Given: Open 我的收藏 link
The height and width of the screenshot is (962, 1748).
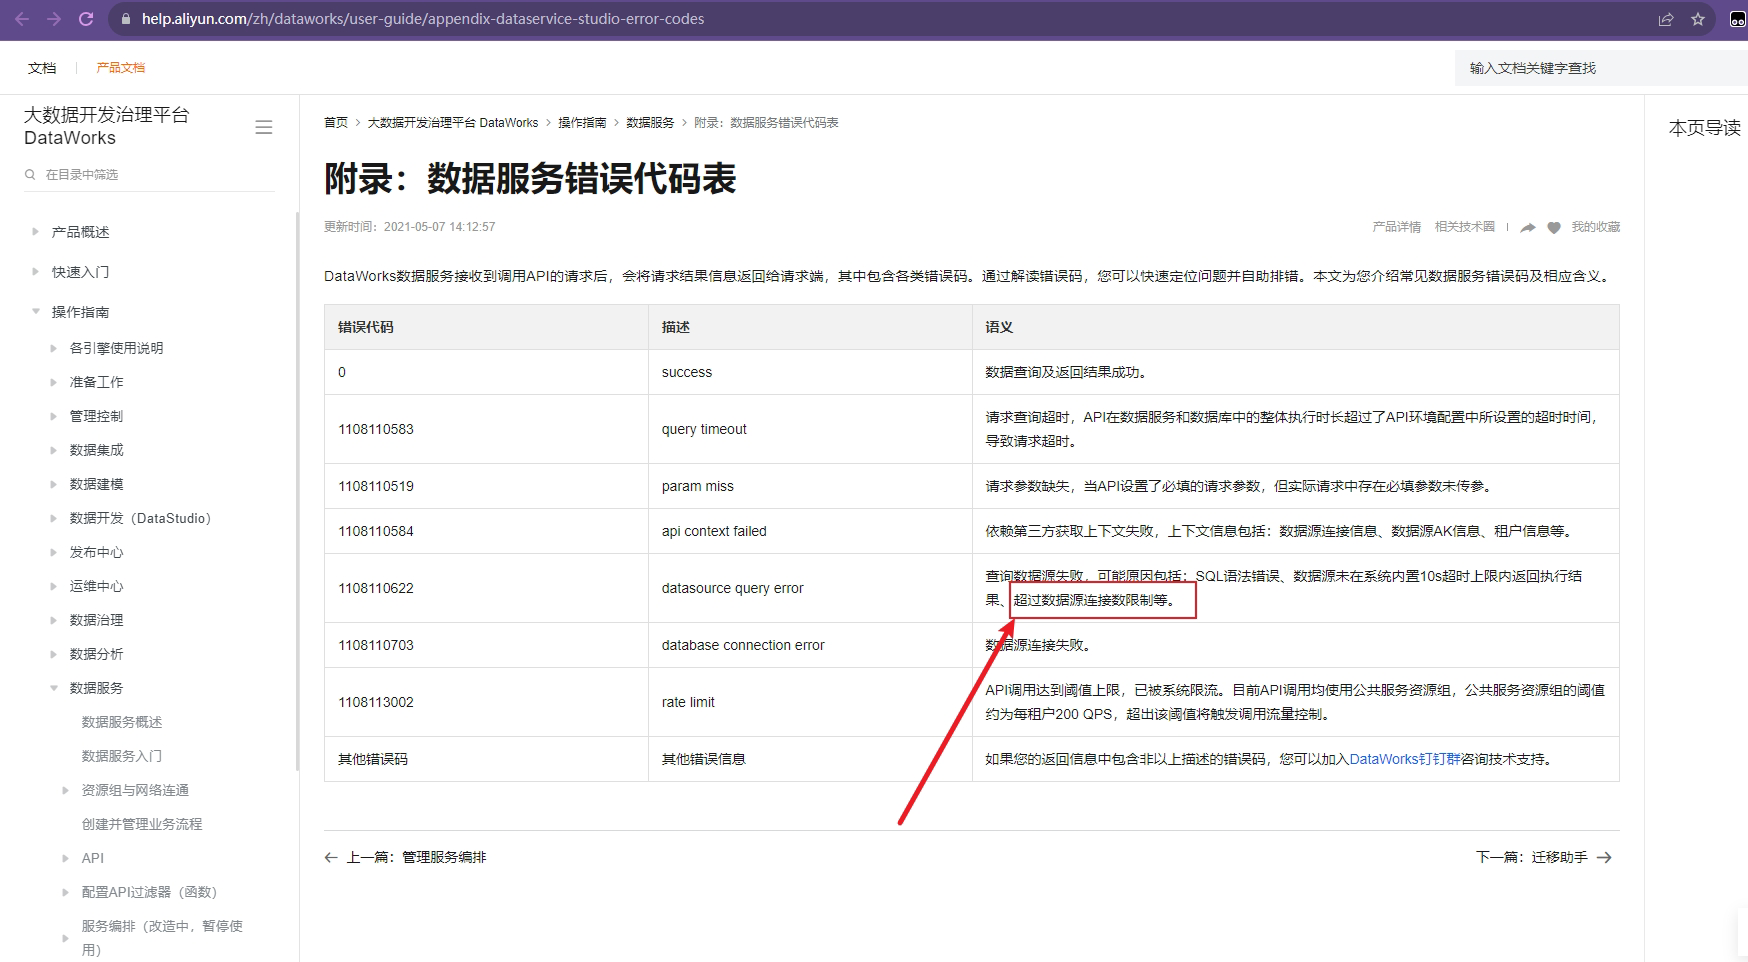Looking at the screenshot, I should 1595,227.
